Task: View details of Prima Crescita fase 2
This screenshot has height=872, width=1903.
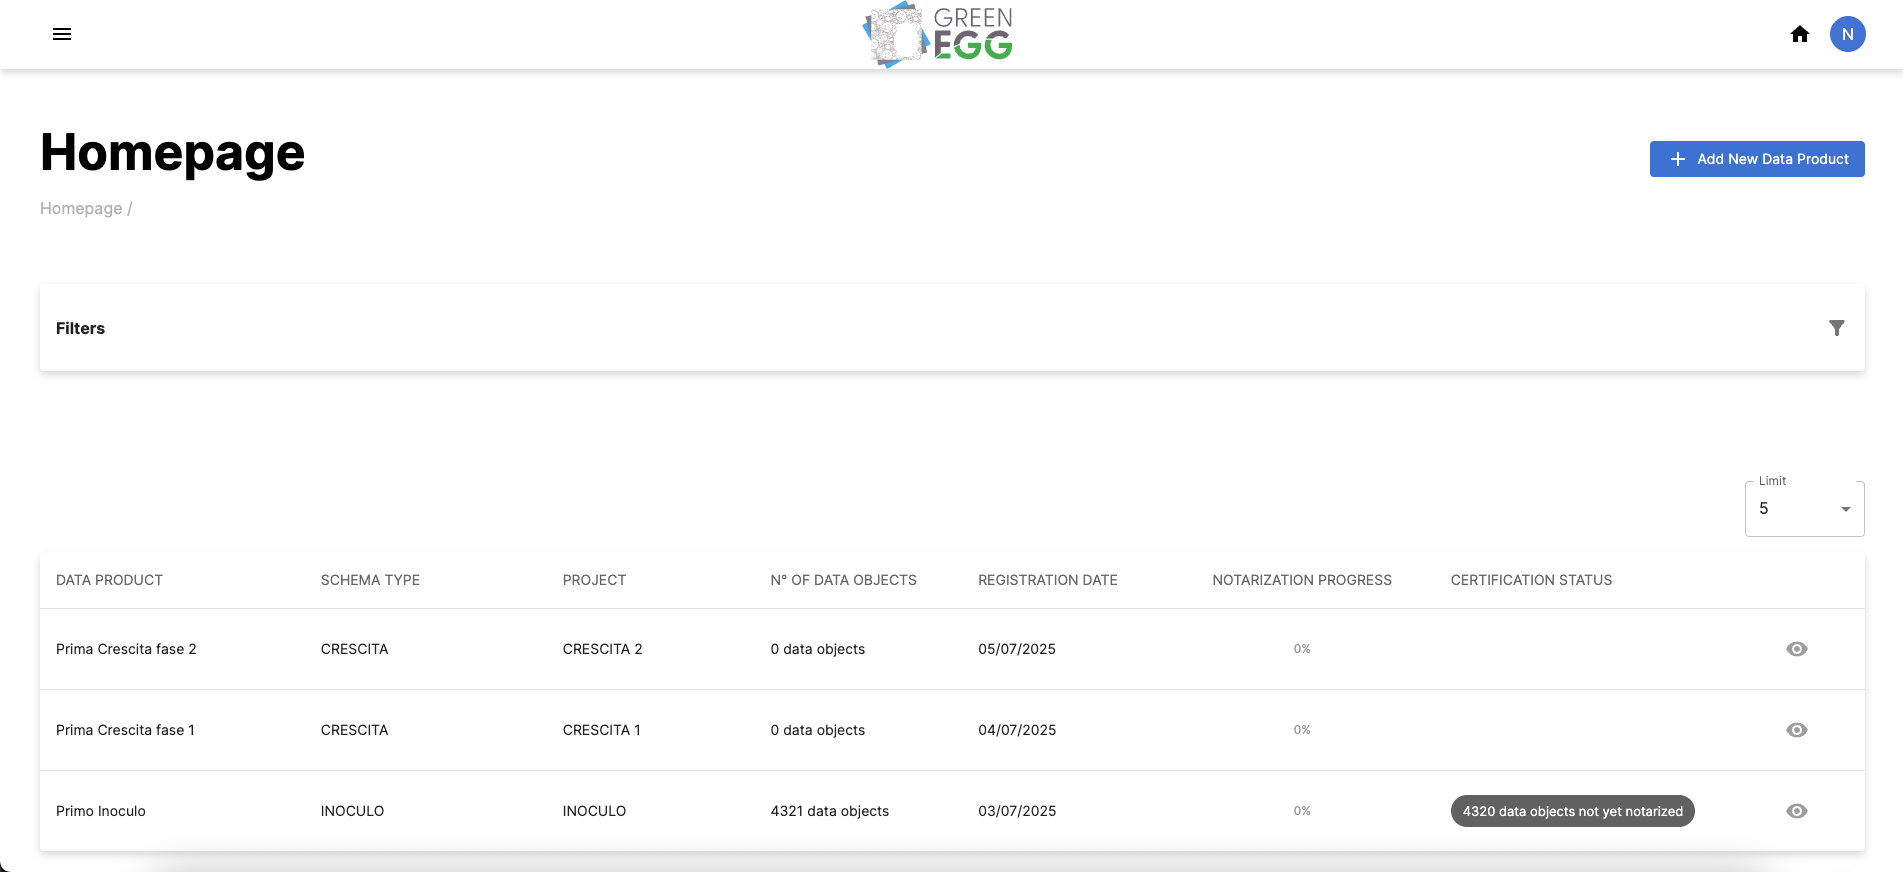Action: tap(1796, 649)
